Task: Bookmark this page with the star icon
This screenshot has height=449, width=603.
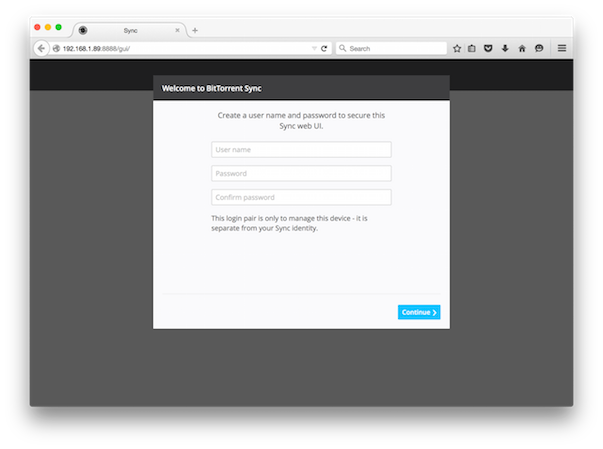Action: (x=457, y=48)
